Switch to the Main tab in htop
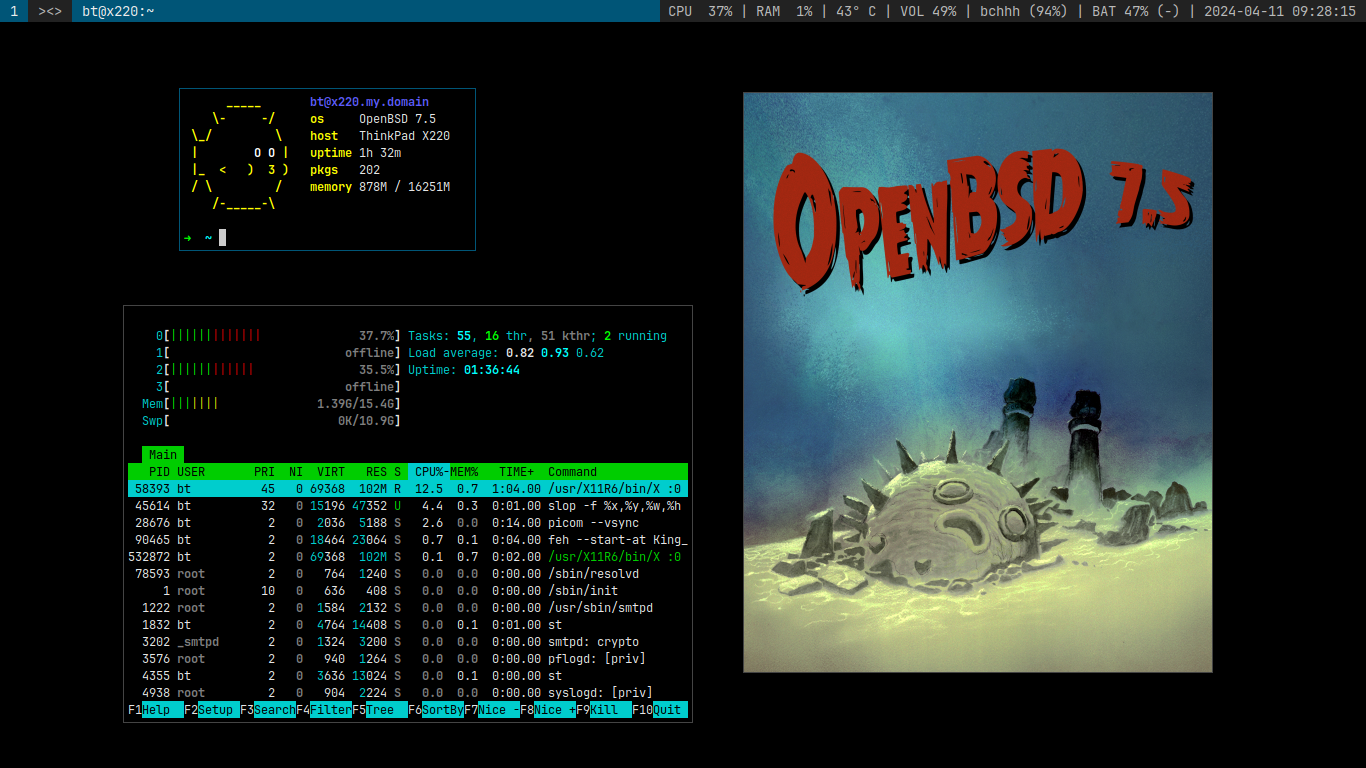Screen dimensions: 1366x768 click(162, 454)
